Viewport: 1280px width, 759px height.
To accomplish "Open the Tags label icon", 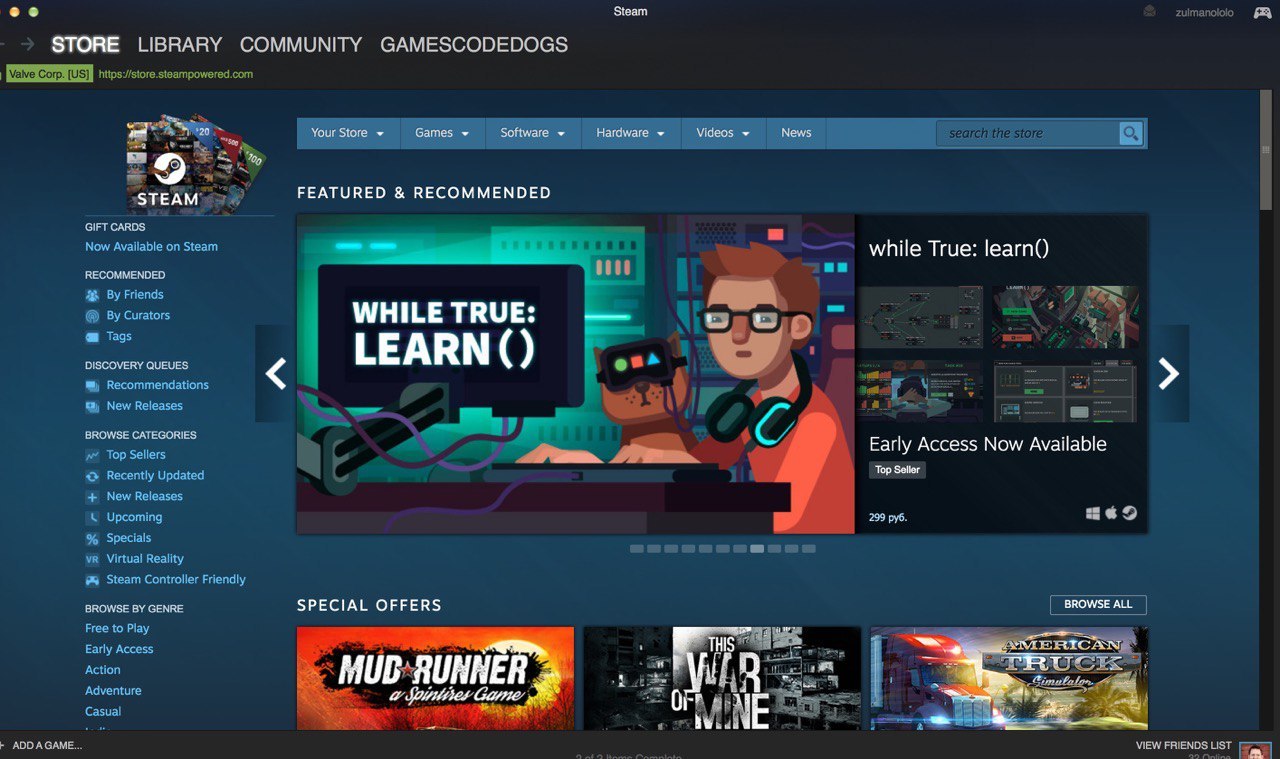I will [x=93, y=336].
